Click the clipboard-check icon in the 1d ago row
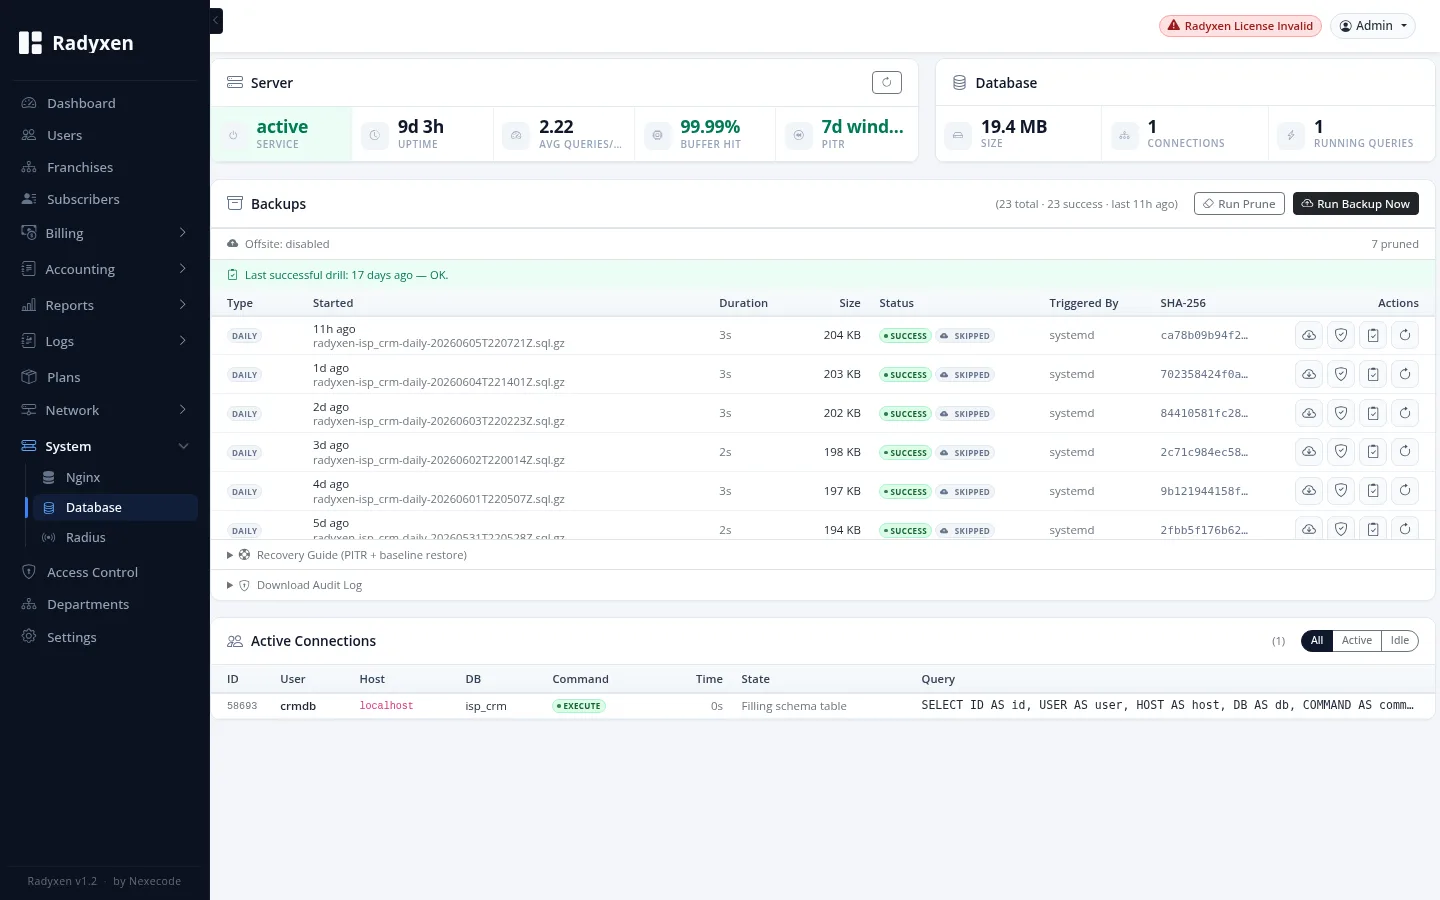The height and width of the screenshot is (900, 1440). coord(1373,375)
